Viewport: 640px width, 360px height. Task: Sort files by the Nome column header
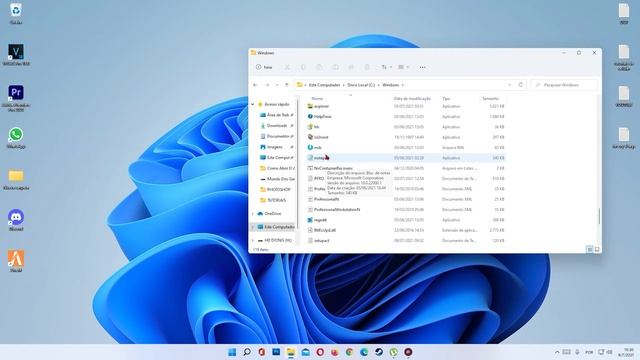317,98
